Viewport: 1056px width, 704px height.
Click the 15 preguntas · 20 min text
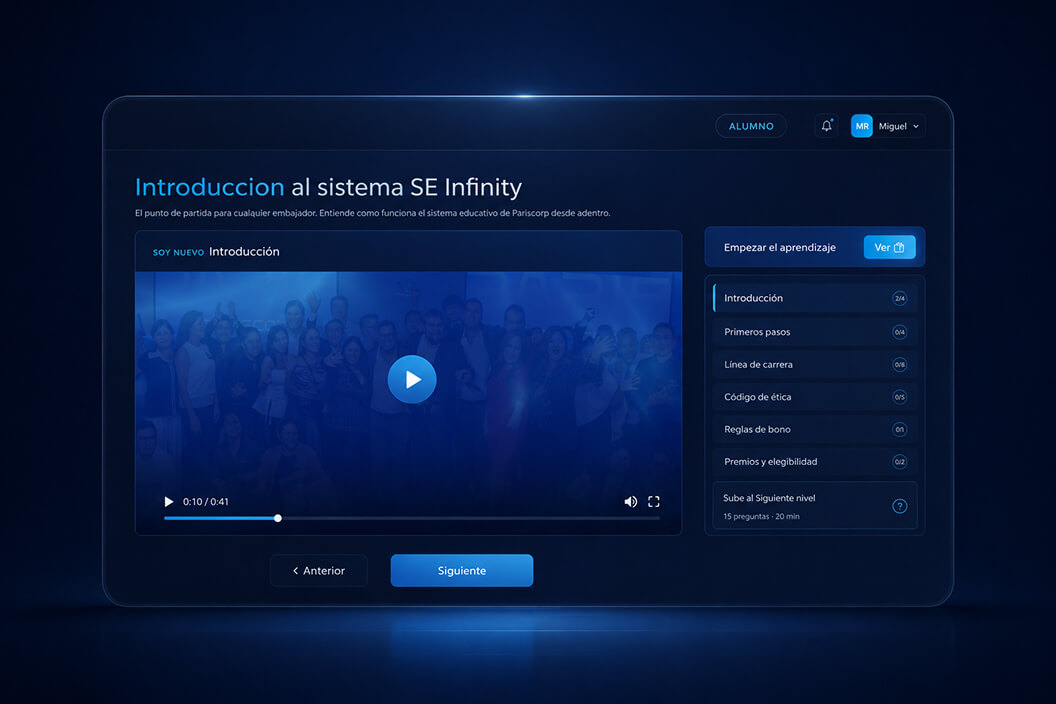click(x=762, y=517)
